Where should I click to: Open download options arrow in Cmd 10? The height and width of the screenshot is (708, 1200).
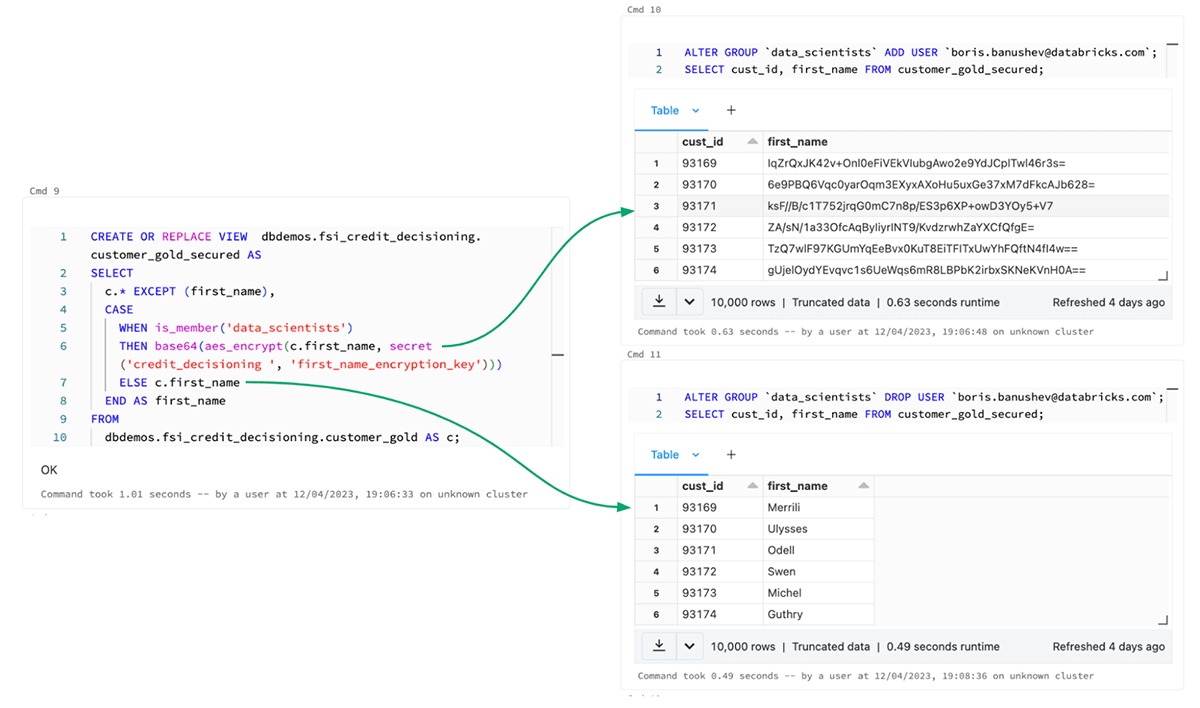[x=689, y=301]
